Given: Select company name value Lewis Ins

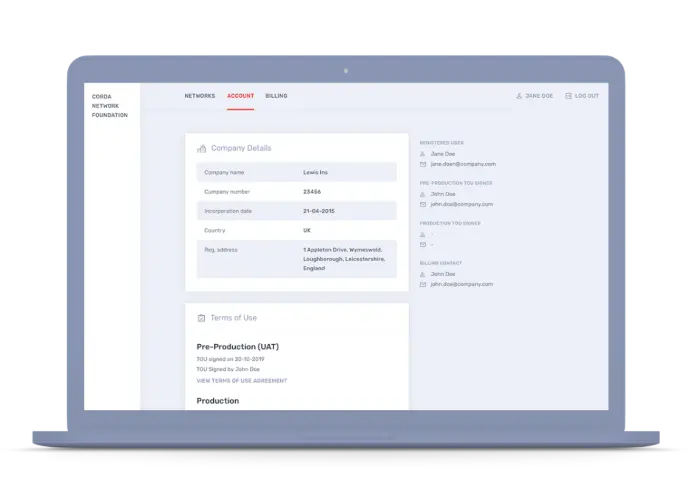Looking at the screenshot, I should coord(316,172).
